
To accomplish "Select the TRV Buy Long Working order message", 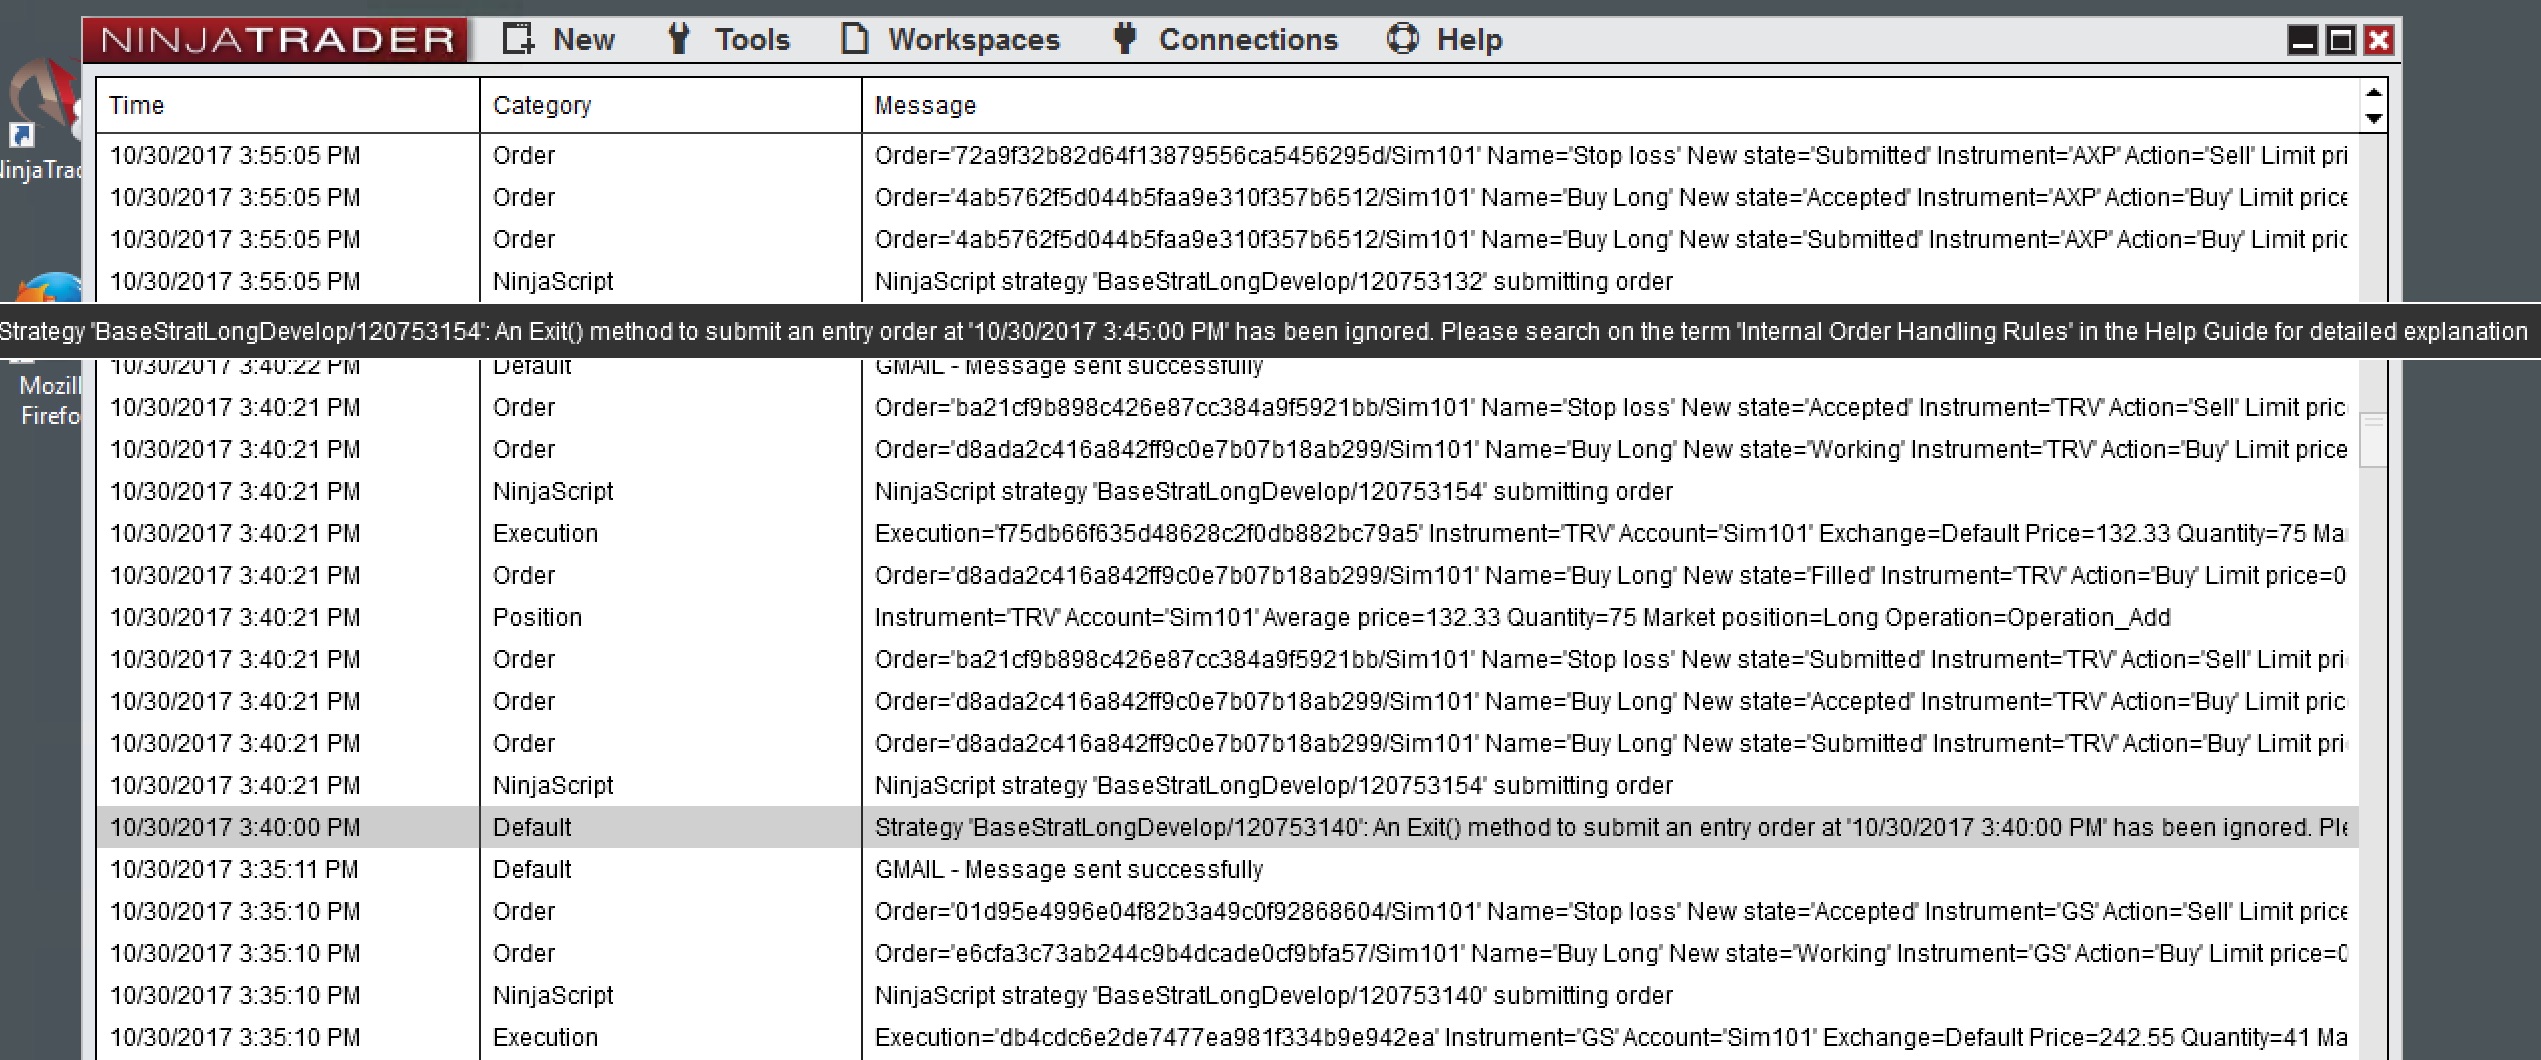I will [x=1610, y=450].
